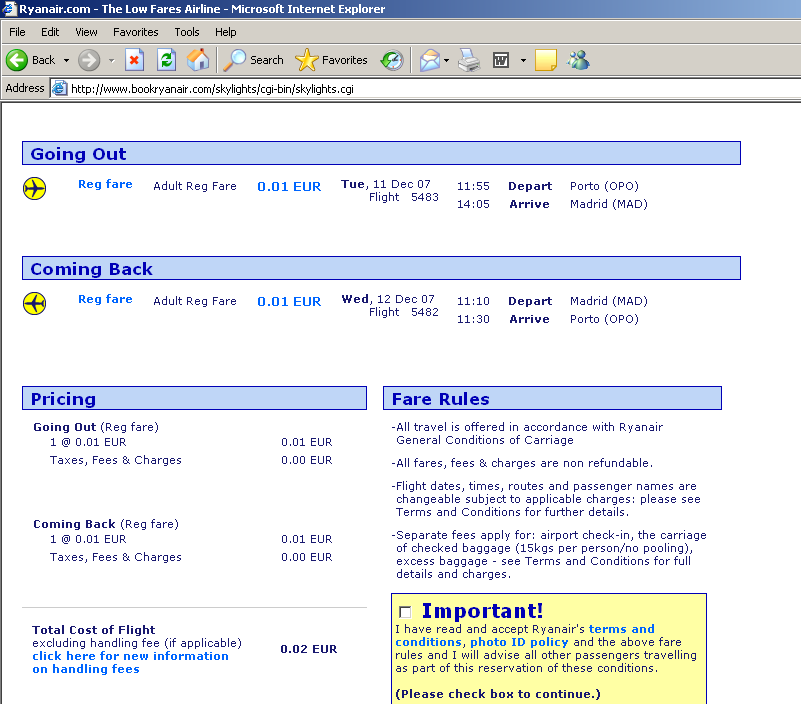Viewport: 801px width, 704px height.
Task: Click the Internet Explorer icon in the title bar
Action: pyautogui.click(x=9, y=9)
